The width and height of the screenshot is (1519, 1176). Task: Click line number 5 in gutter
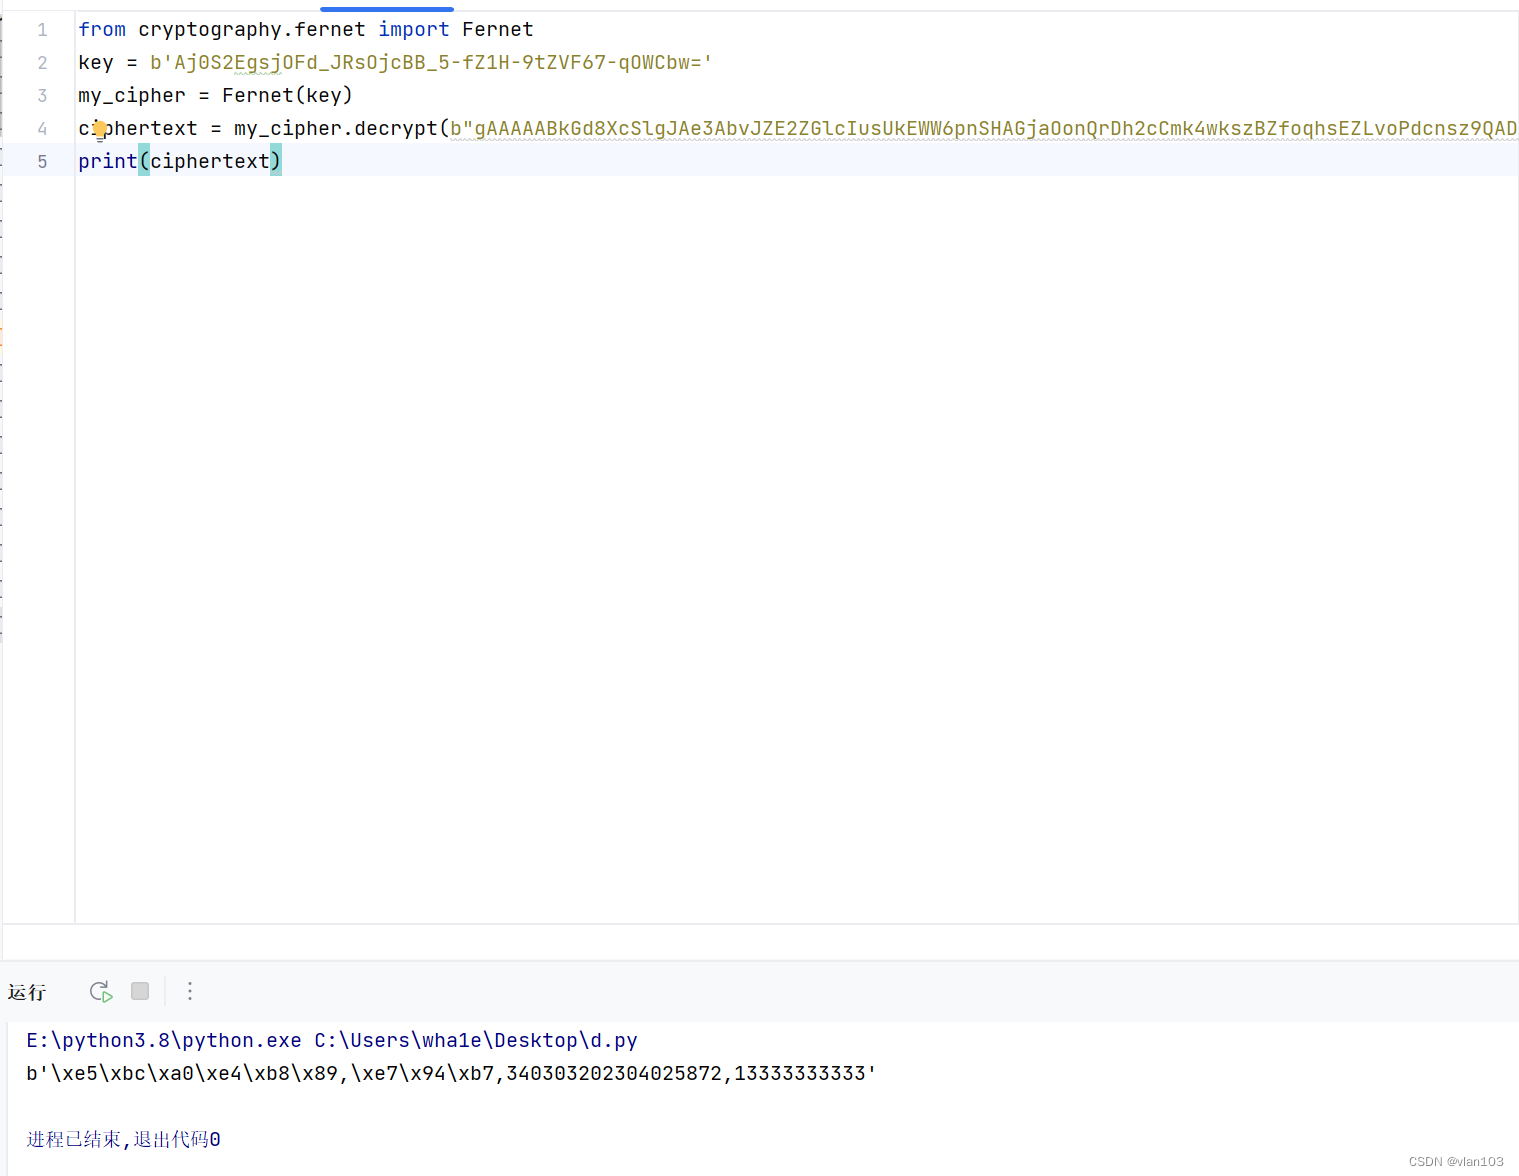[42, 162]
